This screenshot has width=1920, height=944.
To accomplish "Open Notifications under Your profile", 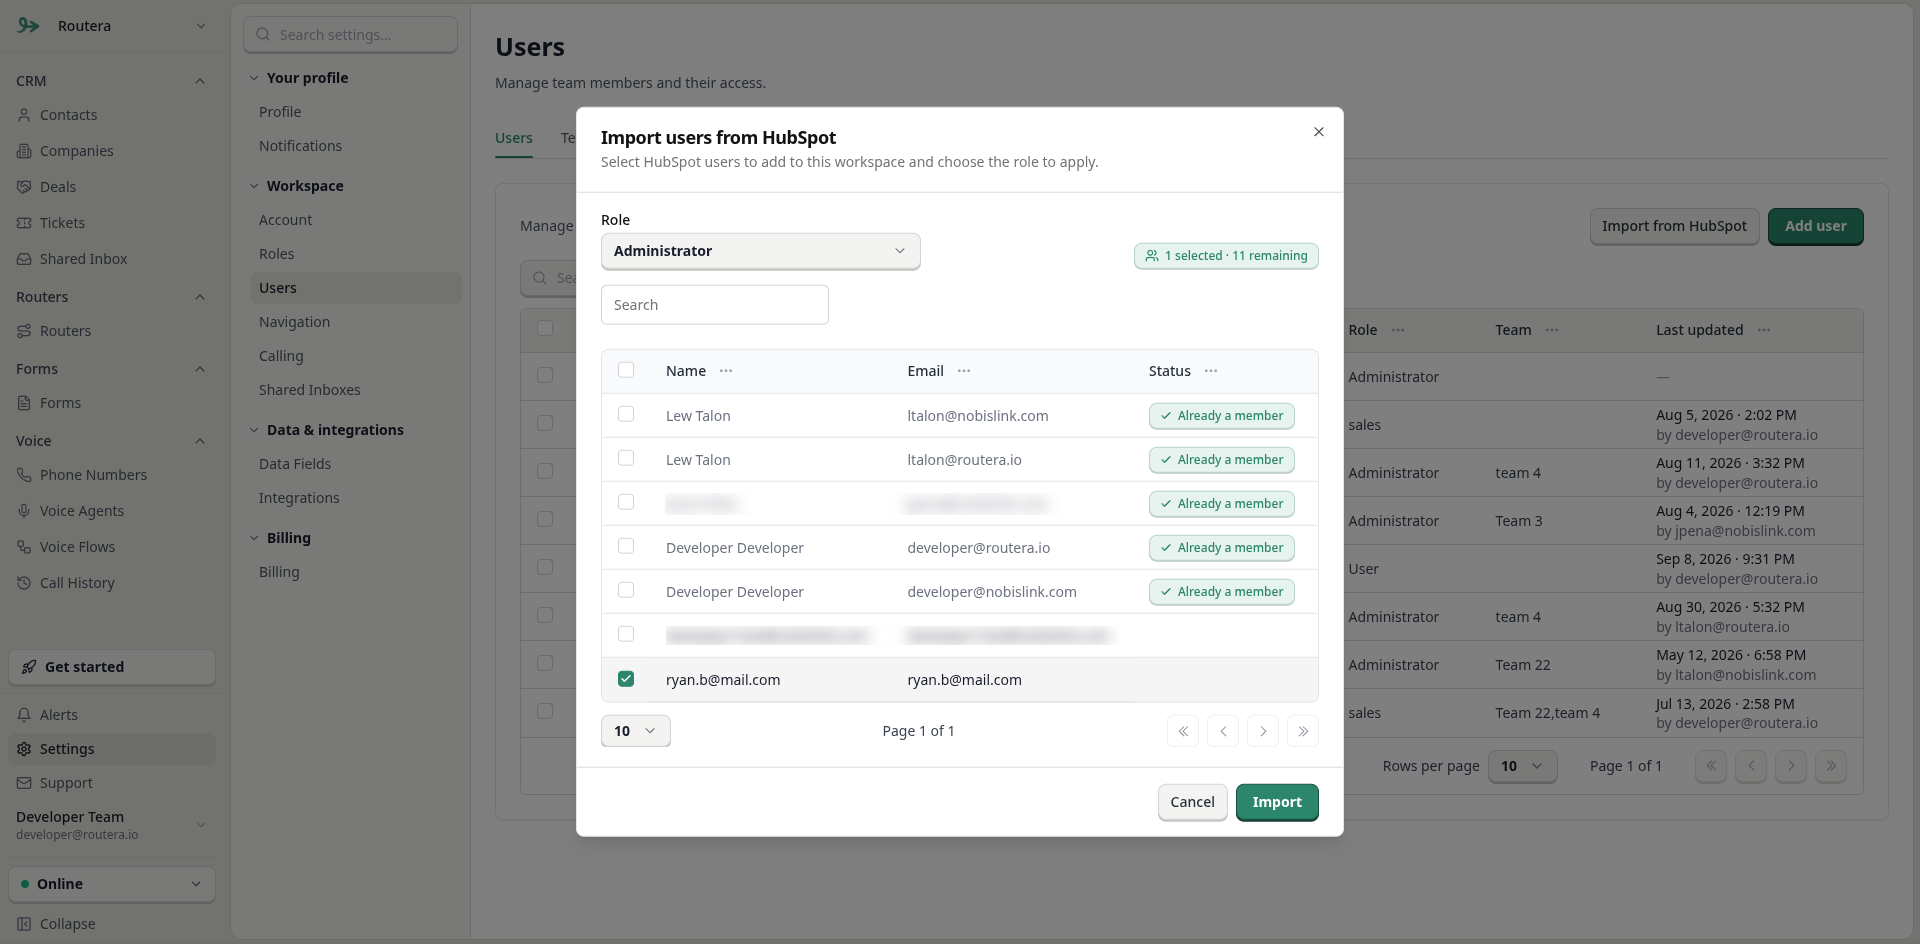I will pos(300,146).
